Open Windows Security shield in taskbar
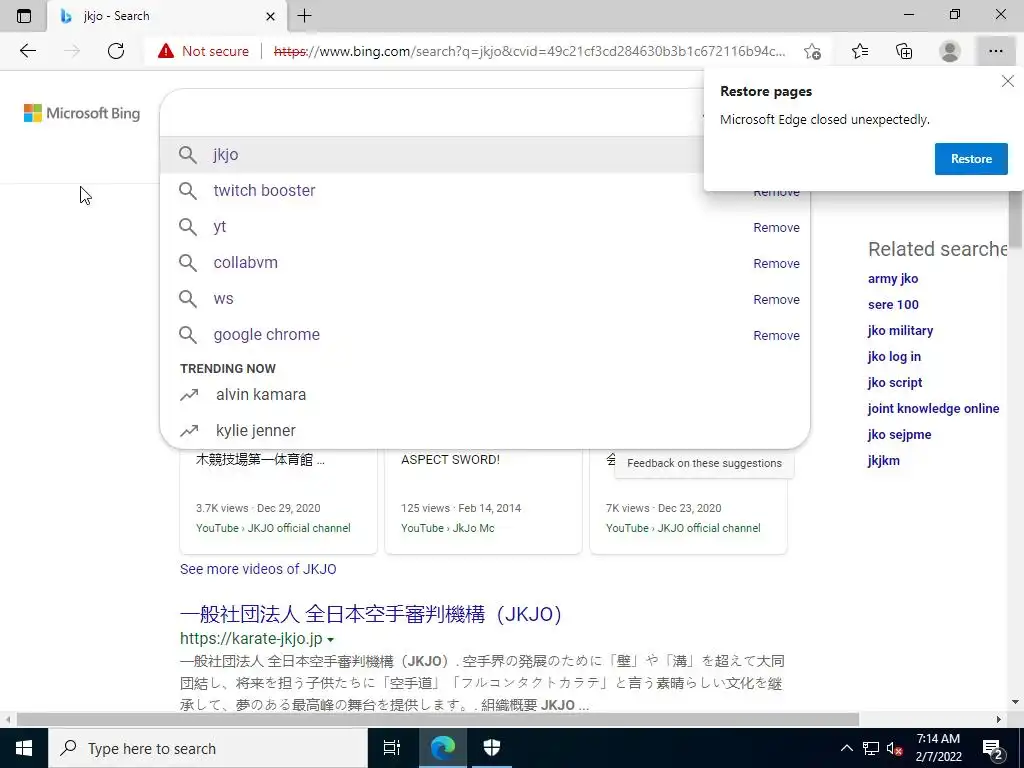The height and width of the screenshot is (768, 1024). 492,748
